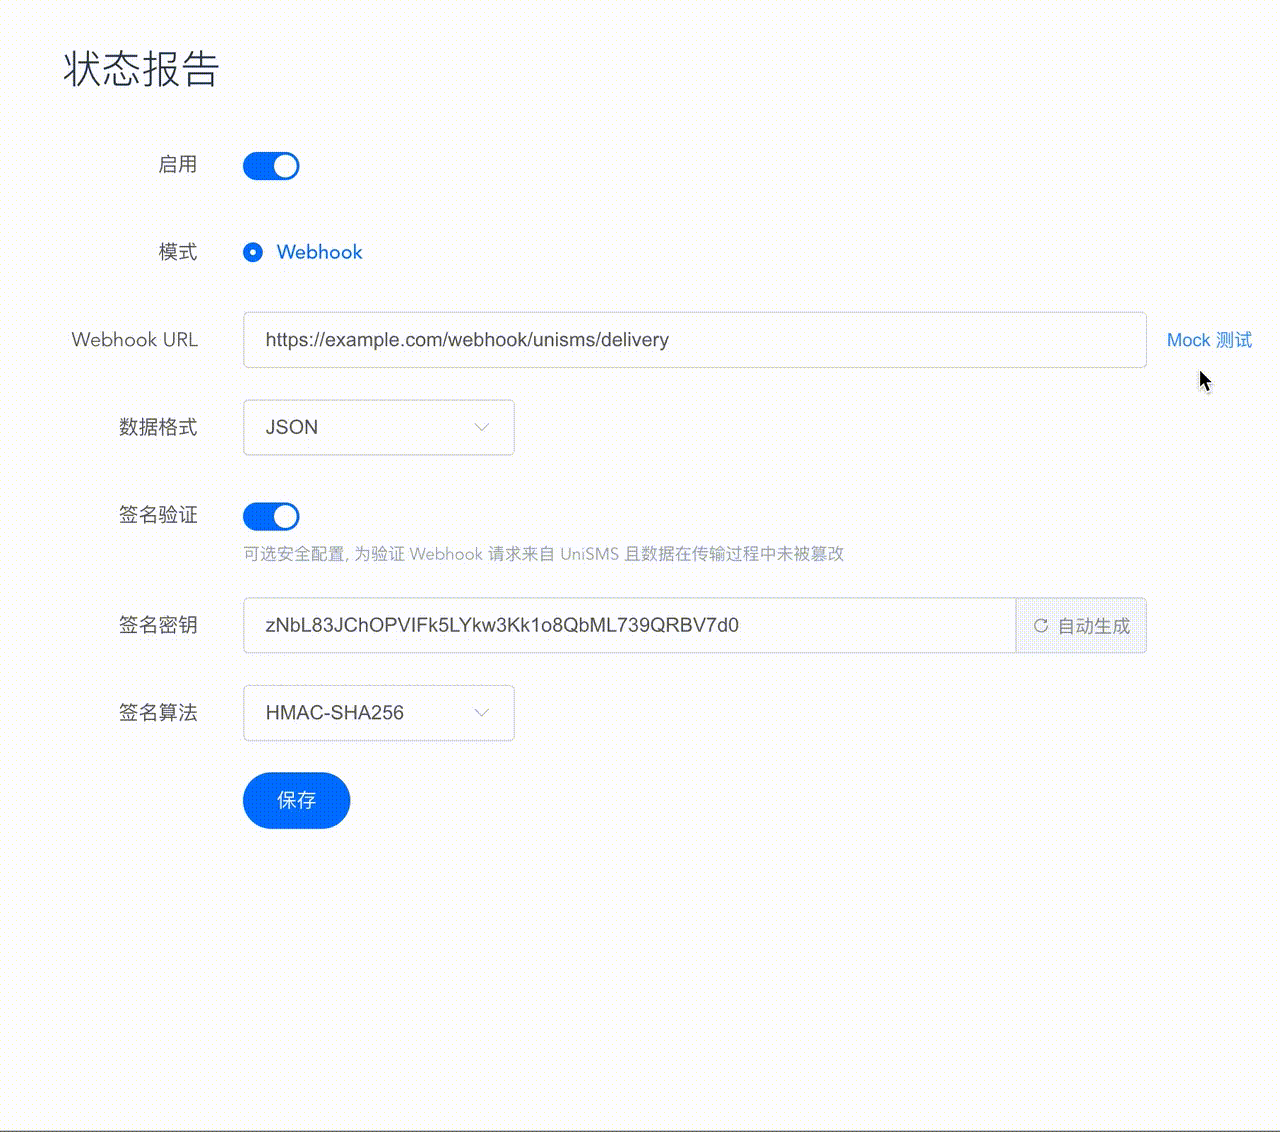Click into the 签名密钥 key field

[629, 626]
